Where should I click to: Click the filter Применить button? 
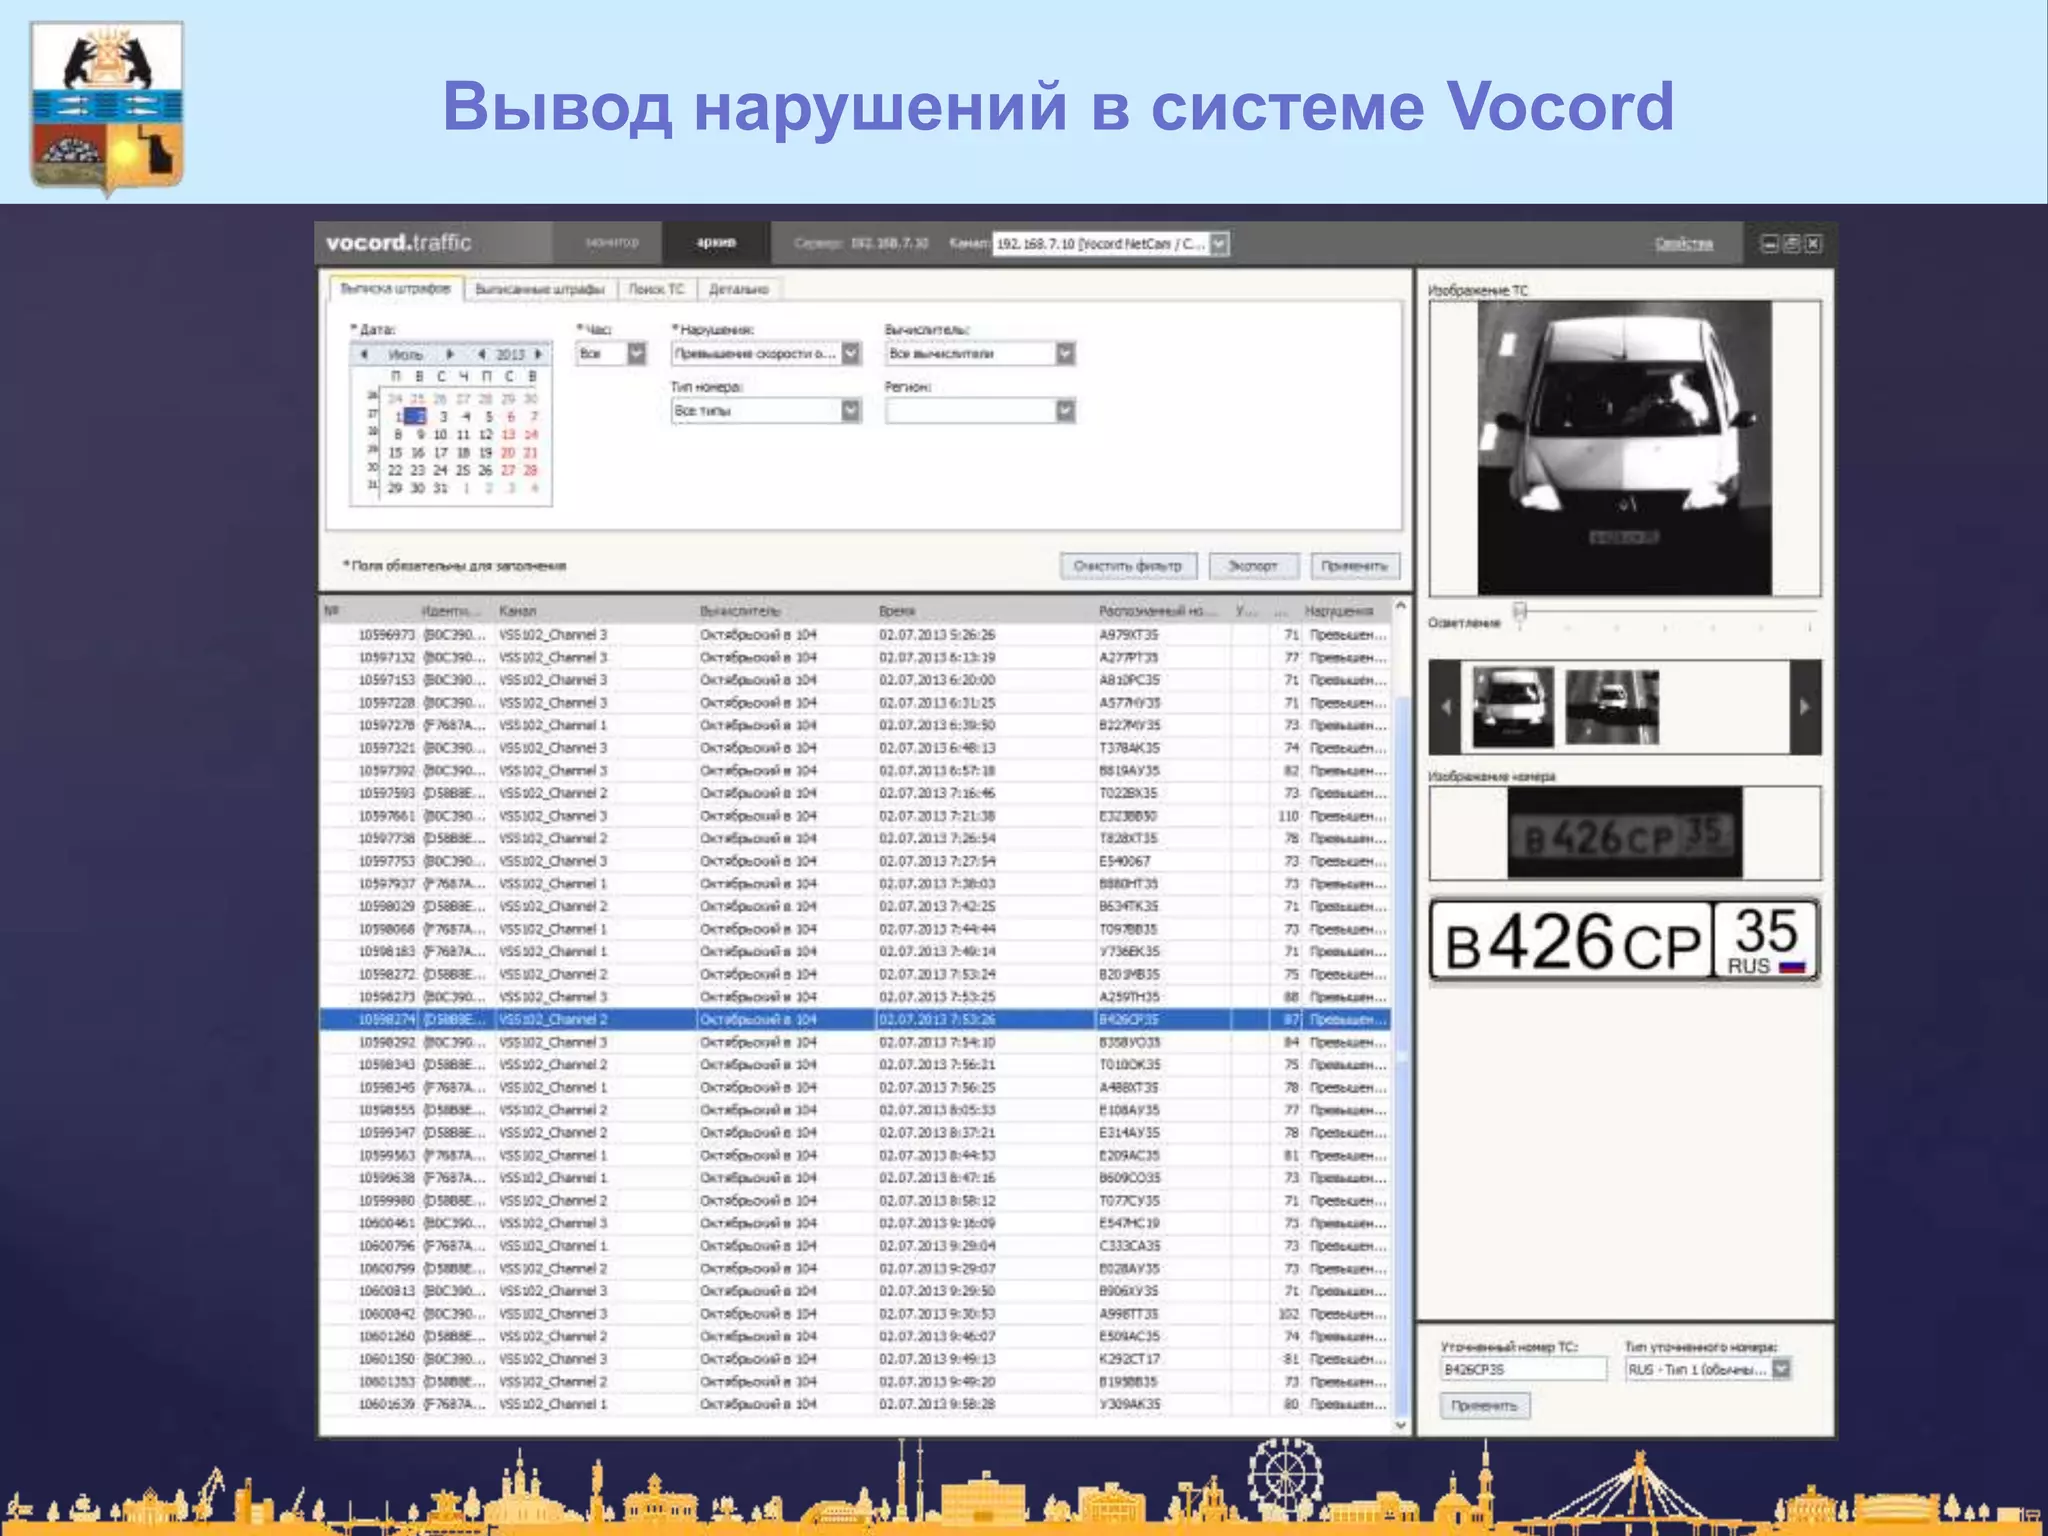[1354, 566]
